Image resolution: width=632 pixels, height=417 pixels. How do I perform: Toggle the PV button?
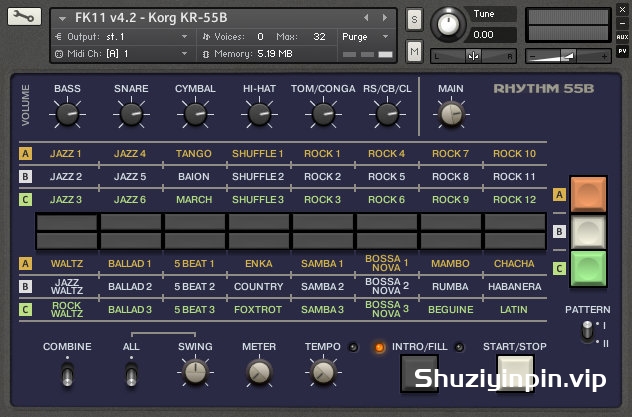[622, 51]
